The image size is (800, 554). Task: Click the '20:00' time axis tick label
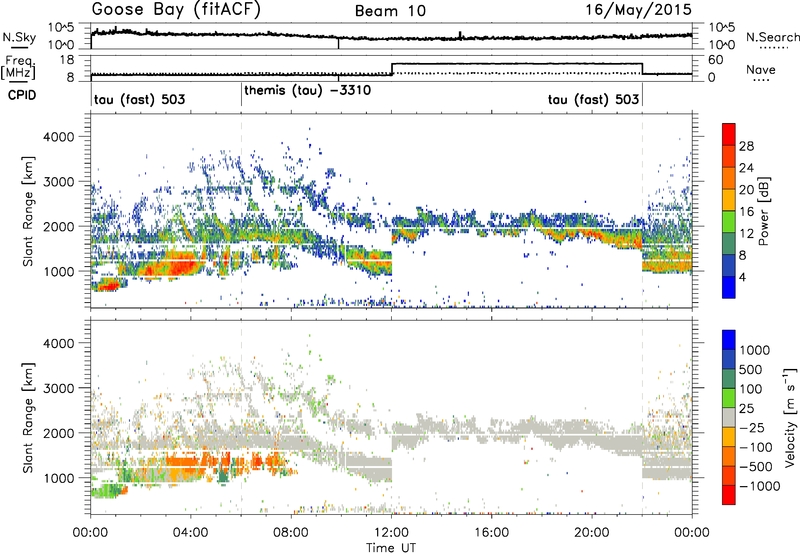click(592, 533)
